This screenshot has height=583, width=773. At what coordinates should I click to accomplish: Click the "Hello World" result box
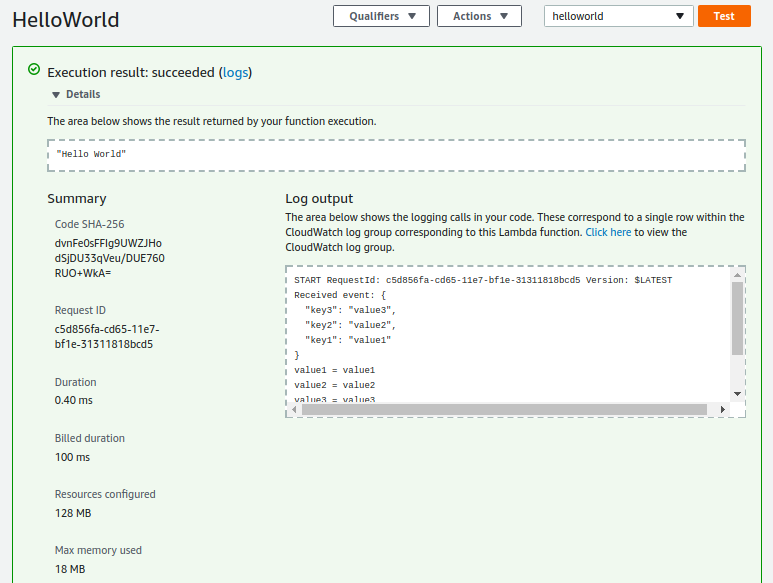(x=396, y=155)
